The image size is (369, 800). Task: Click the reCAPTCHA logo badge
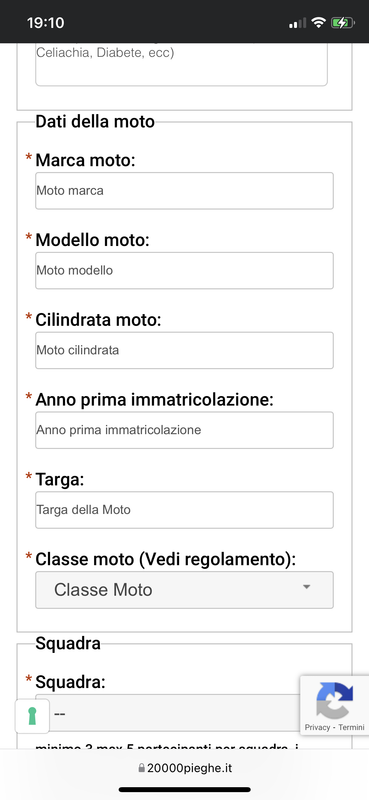[x=334, y=701]
